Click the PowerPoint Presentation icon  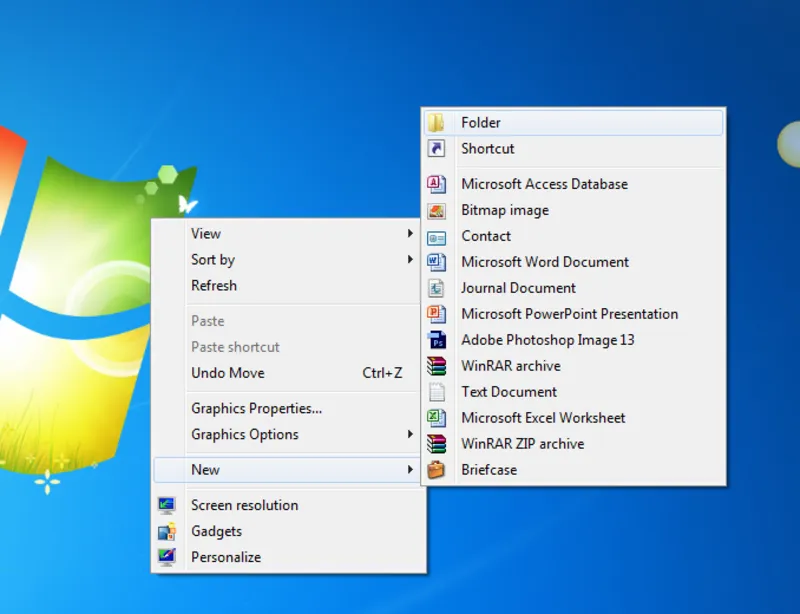[436, 314]
